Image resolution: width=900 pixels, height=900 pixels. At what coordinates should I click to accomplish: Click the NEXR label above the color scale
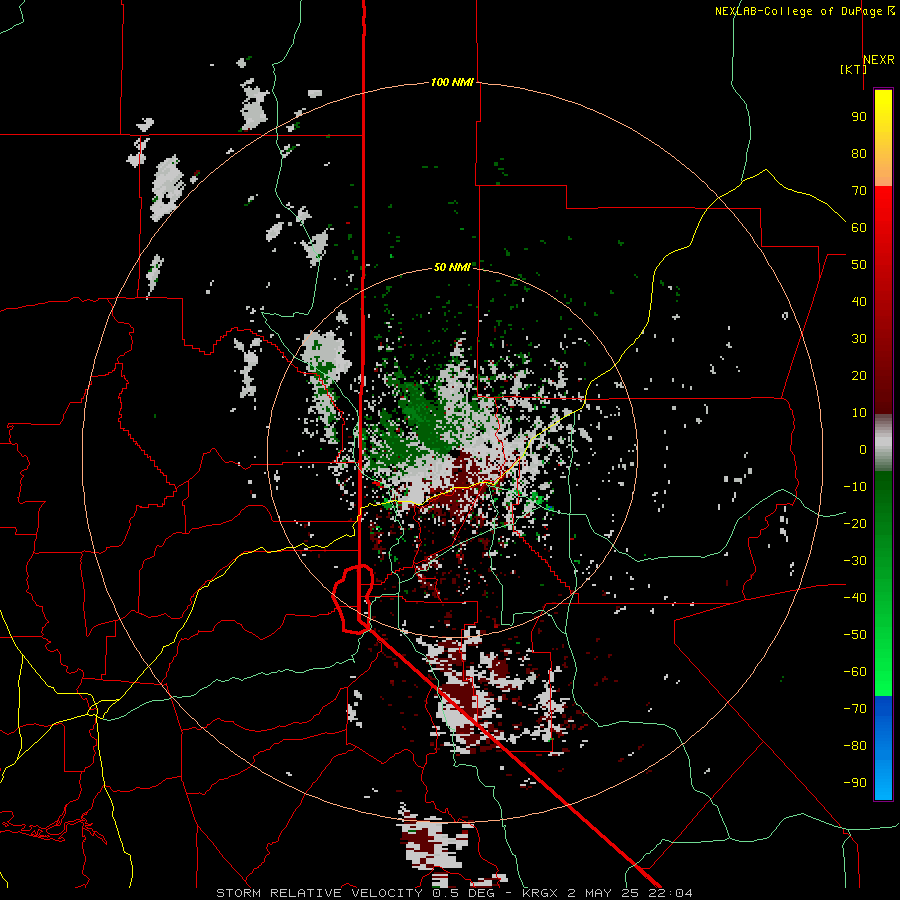pyautogui.click(x=879, y=60)
